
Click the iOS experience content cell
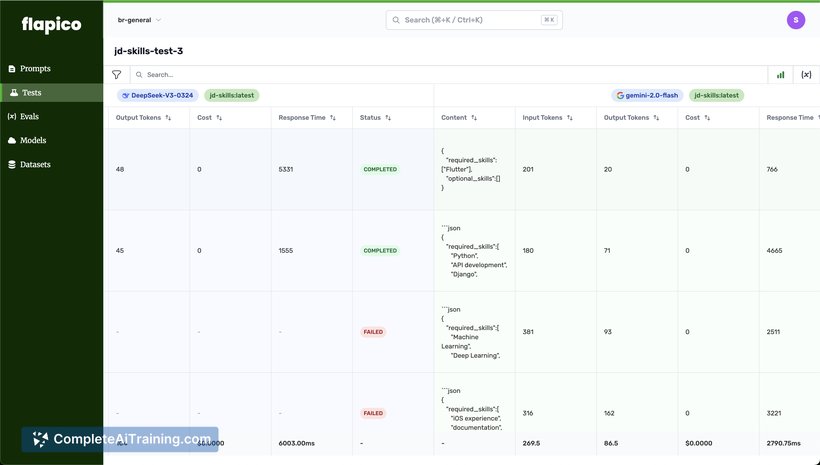click(474, 404)
